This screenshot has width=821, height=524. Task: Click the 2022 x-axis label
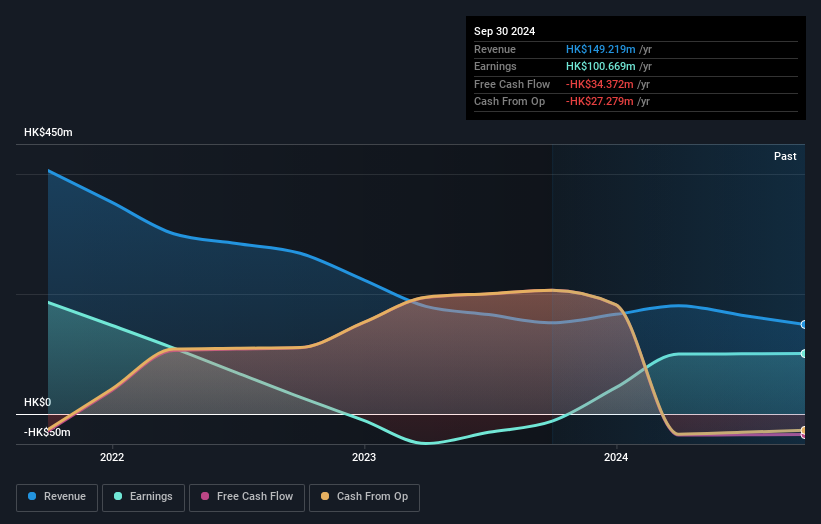[x=112, y=457]
